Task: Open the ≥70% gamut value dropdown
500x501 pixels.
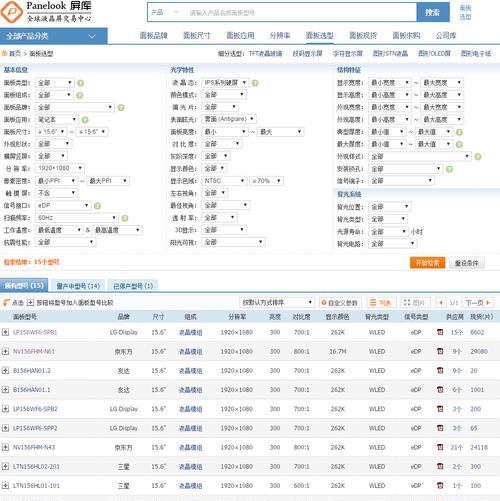Action: [266, 181]
